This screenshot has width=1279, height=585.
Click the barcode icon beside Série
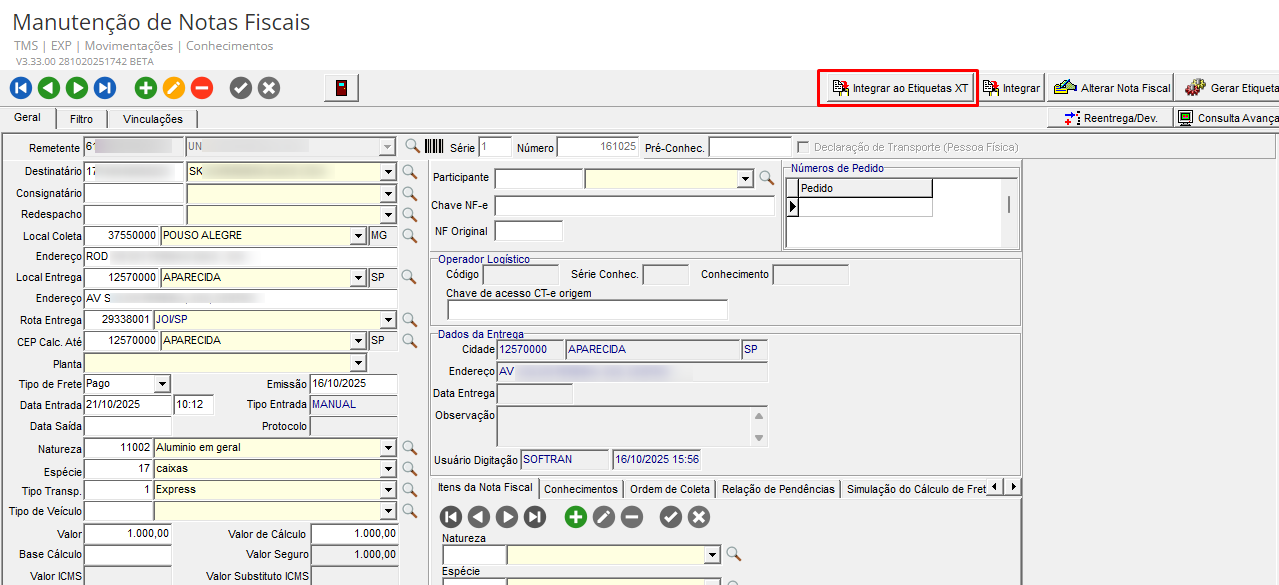(x=434, y=147)
